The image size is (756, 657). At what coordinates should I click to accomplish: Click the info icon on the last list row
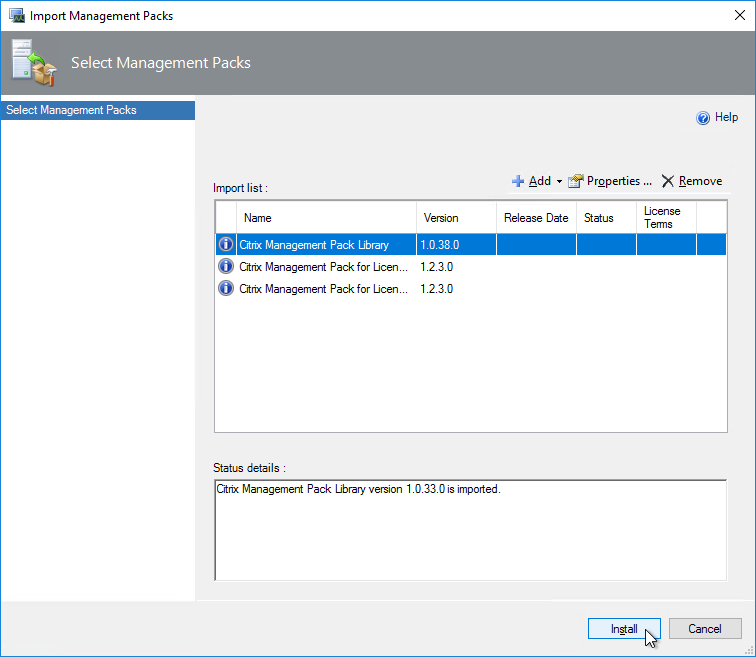click(226, 289)
